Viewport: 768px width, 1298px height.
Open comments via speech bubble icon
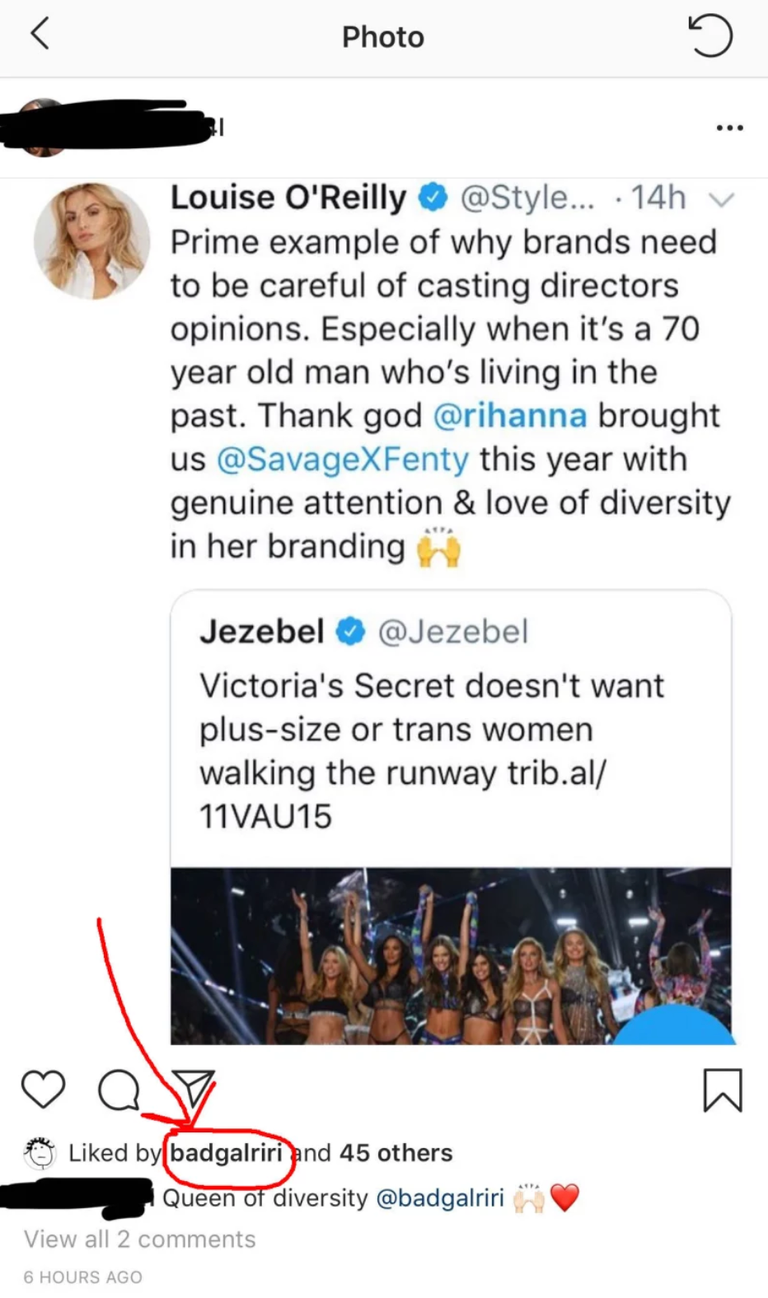119,1090
